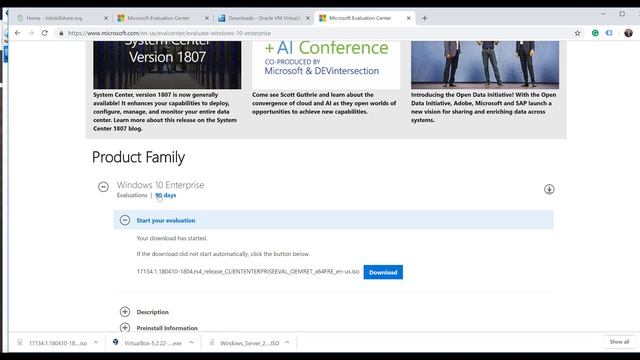This screenshot has width=640, height=360.
Task: Switch to Downloads - Oracle VM VirtualBox tab
Action: pyautogui.click(x=264, y=18)
